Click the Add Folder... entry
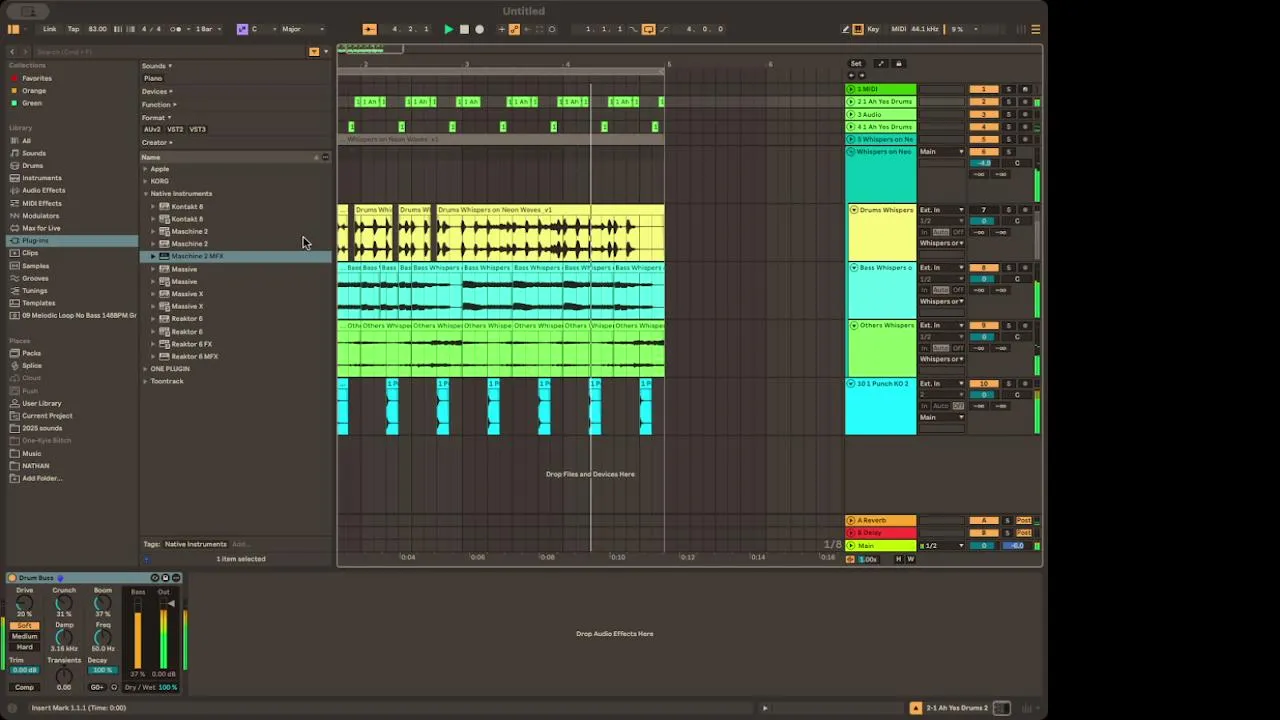 tap(41, 478)
